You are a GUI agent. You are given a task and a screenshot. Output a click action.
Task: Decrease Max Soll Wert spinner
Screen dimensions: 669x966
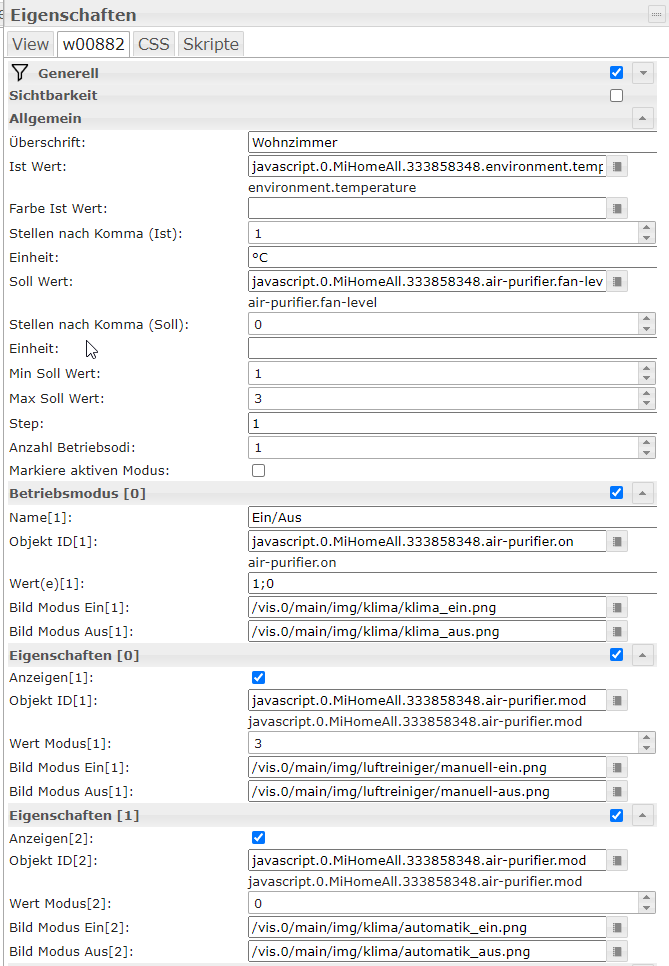[647, 404]
